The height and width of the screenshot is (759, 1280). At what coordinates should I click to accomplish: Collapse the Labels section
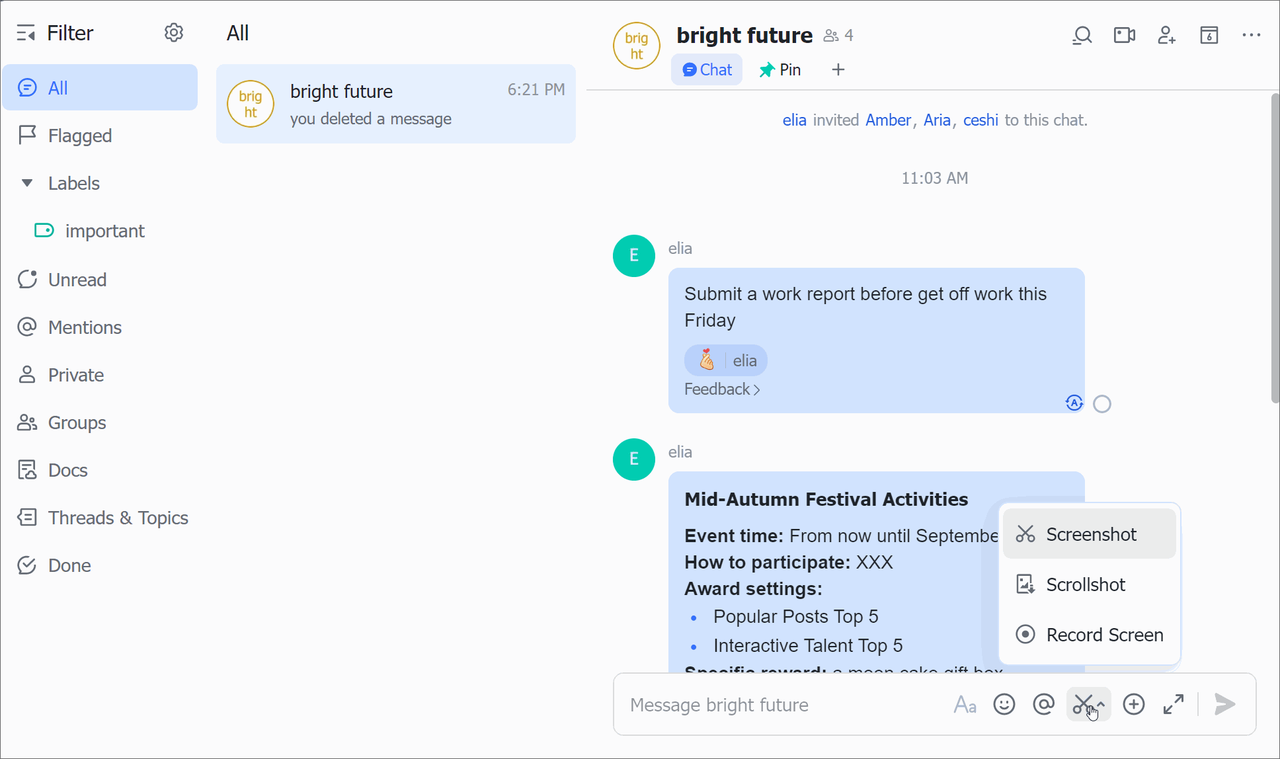pyautogui.click(x=27, y=183)
